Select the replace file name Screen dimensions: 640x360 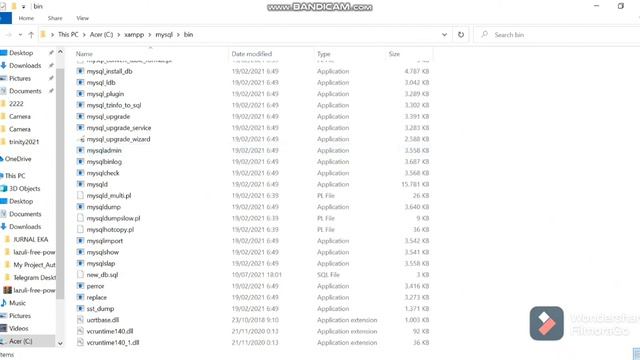coord(97,298)
